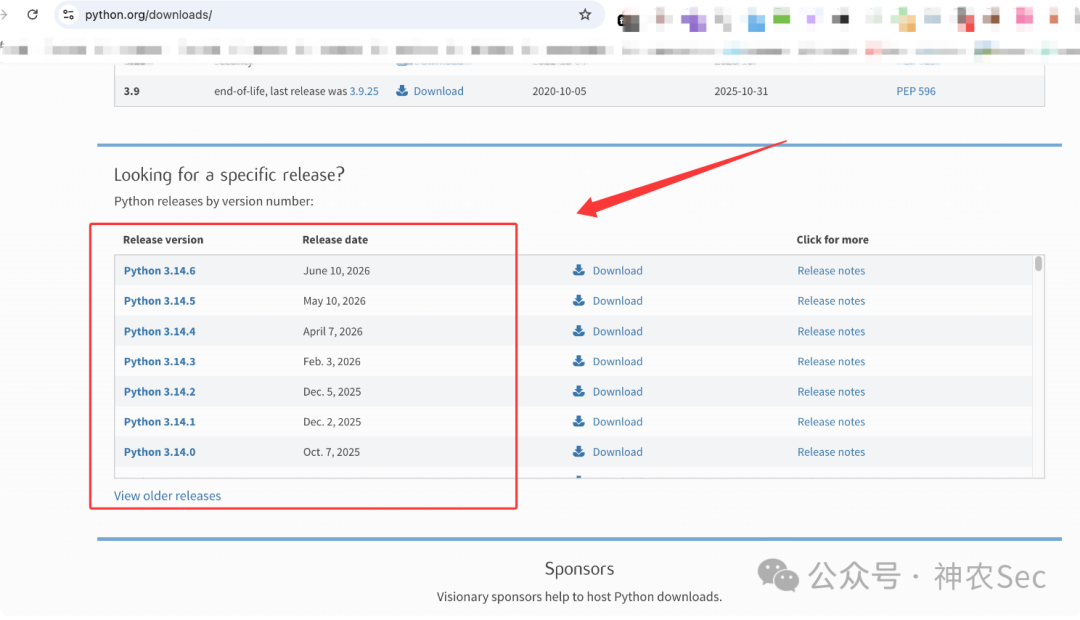
Task: Click Download text link for Python 3.14.1
Action: pyautogui.click(x=618, y=422)
